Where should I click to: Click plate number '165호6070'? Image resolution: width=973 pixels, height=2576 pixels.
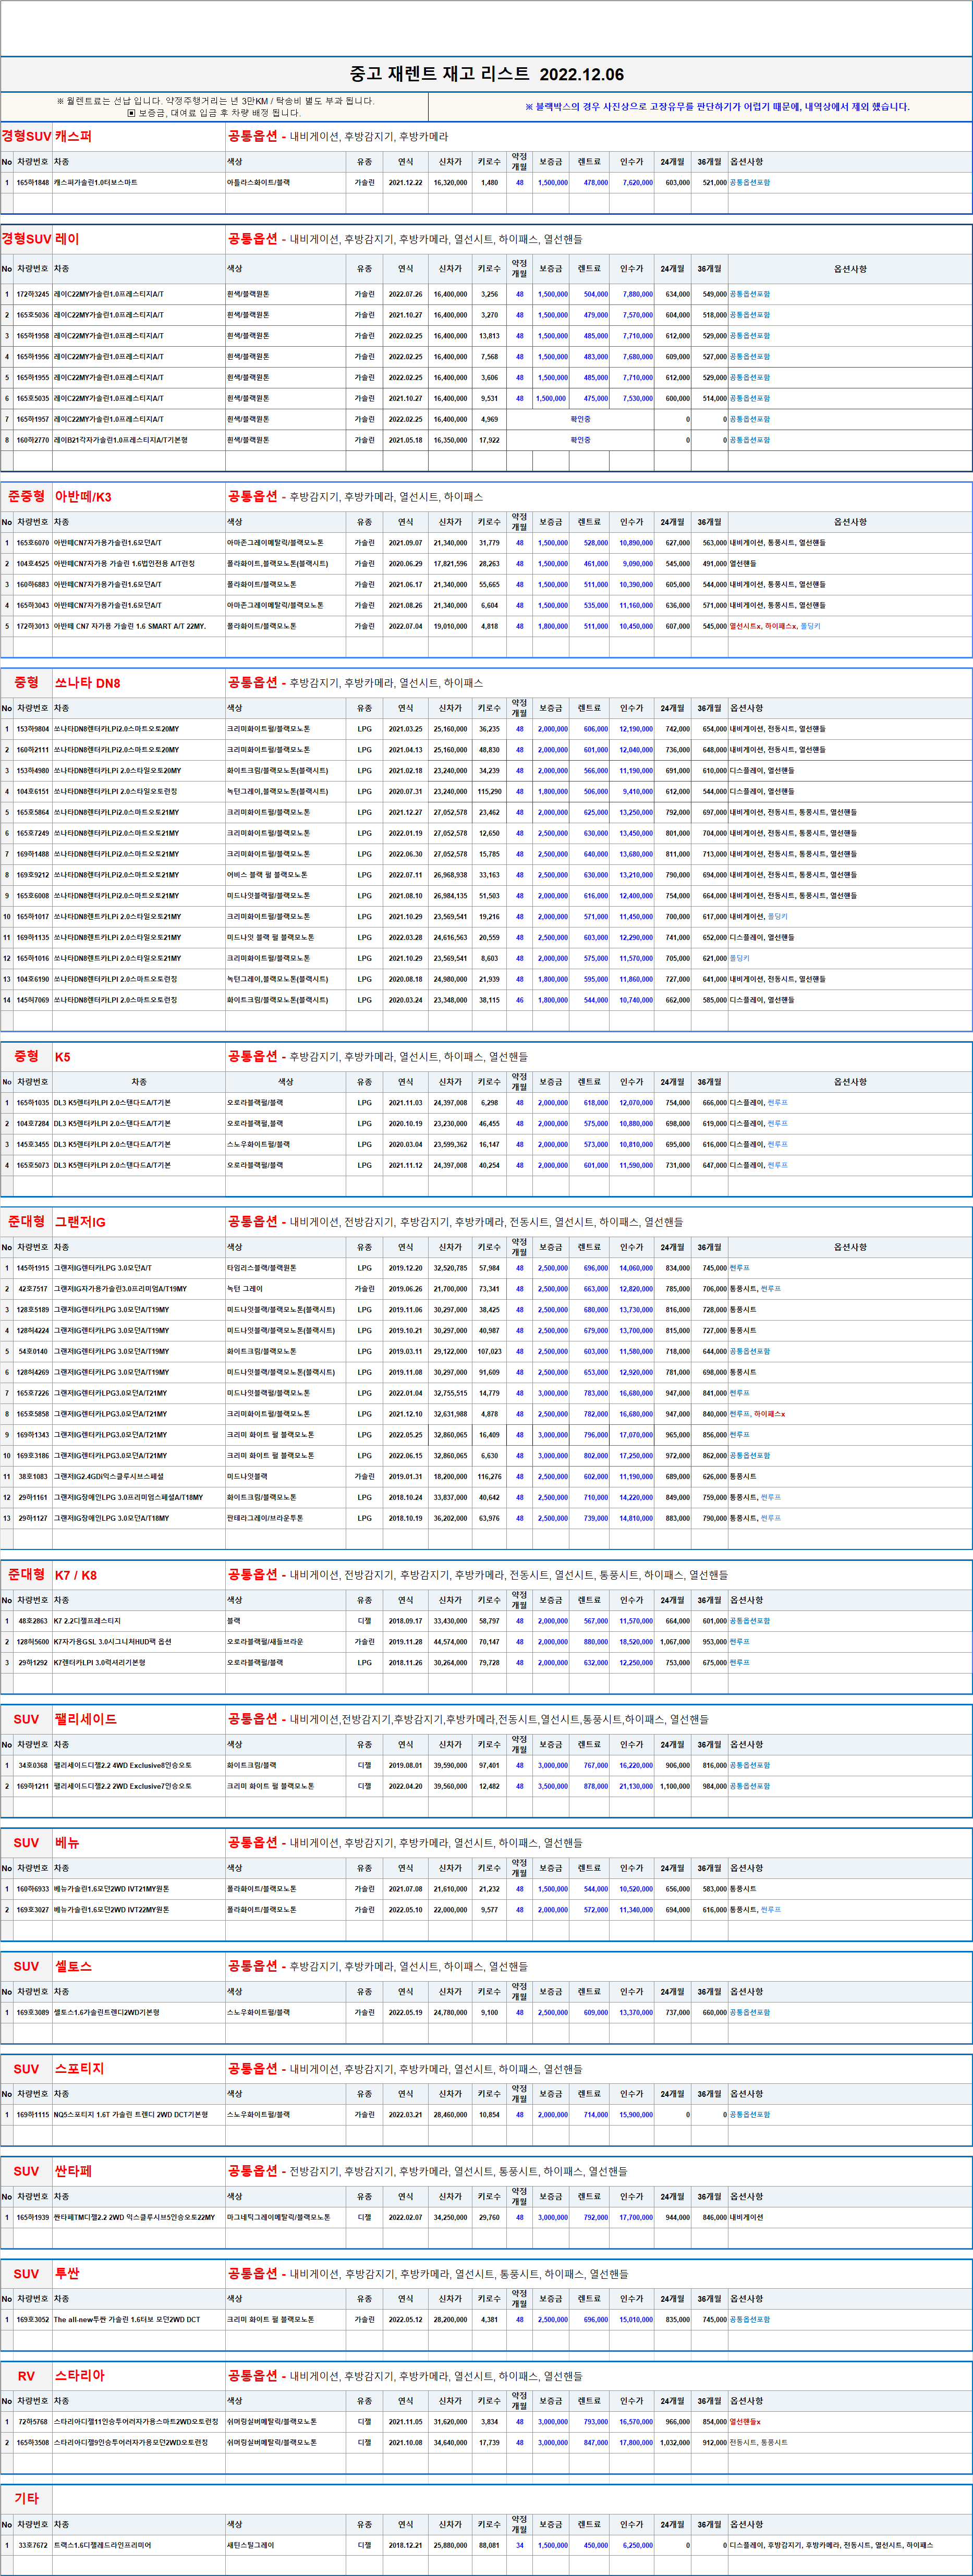point(33,543)
